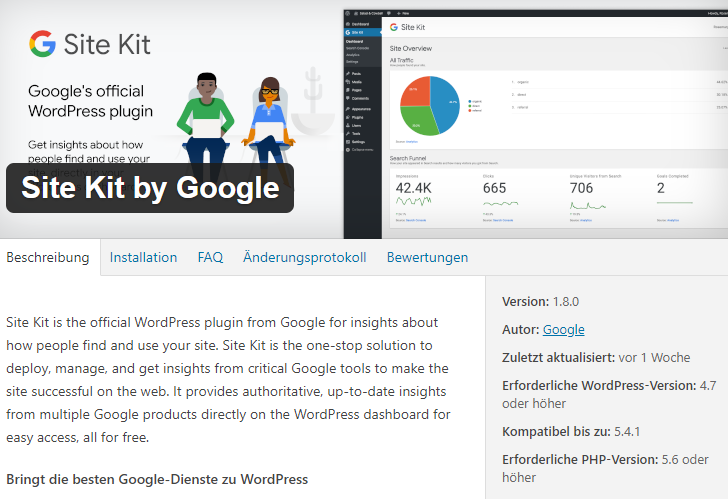Click the small Google G logo beside Site Kit header
The height and width of the screenshot is (499, 728).
click(x=394, y=27)
